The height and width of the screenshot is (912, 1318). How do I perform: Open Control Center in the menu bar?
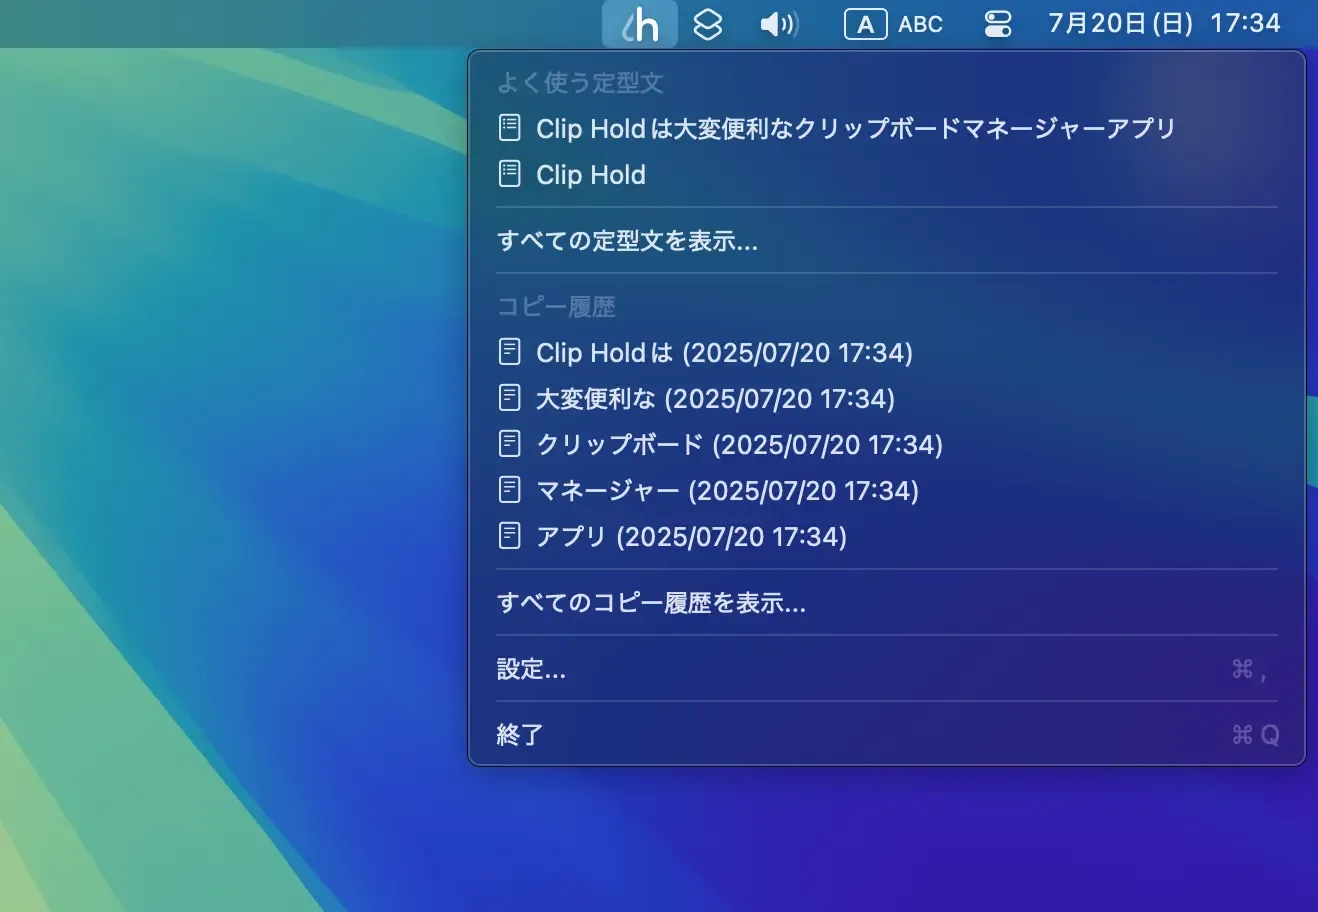(998, 24)
